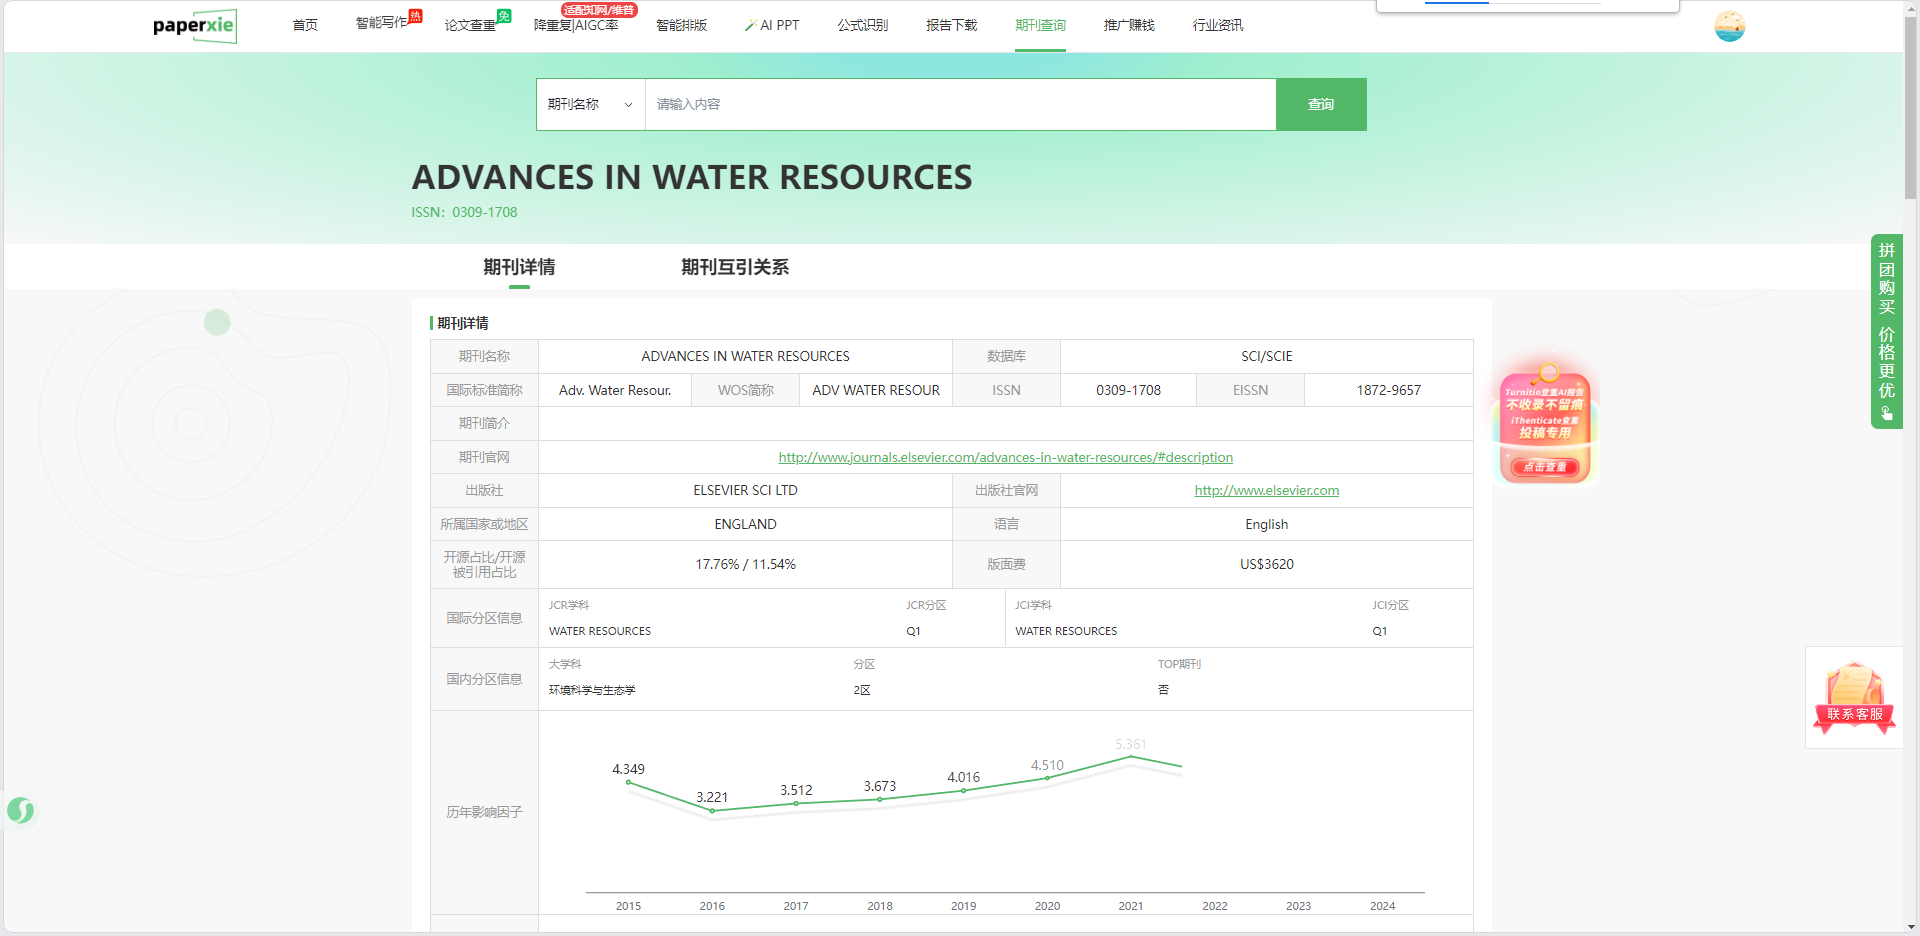1920x936 pixels.
Task: Open the 期刊查询 navigation menu item
Action: pyautogui.click(x=1040, y=26)
